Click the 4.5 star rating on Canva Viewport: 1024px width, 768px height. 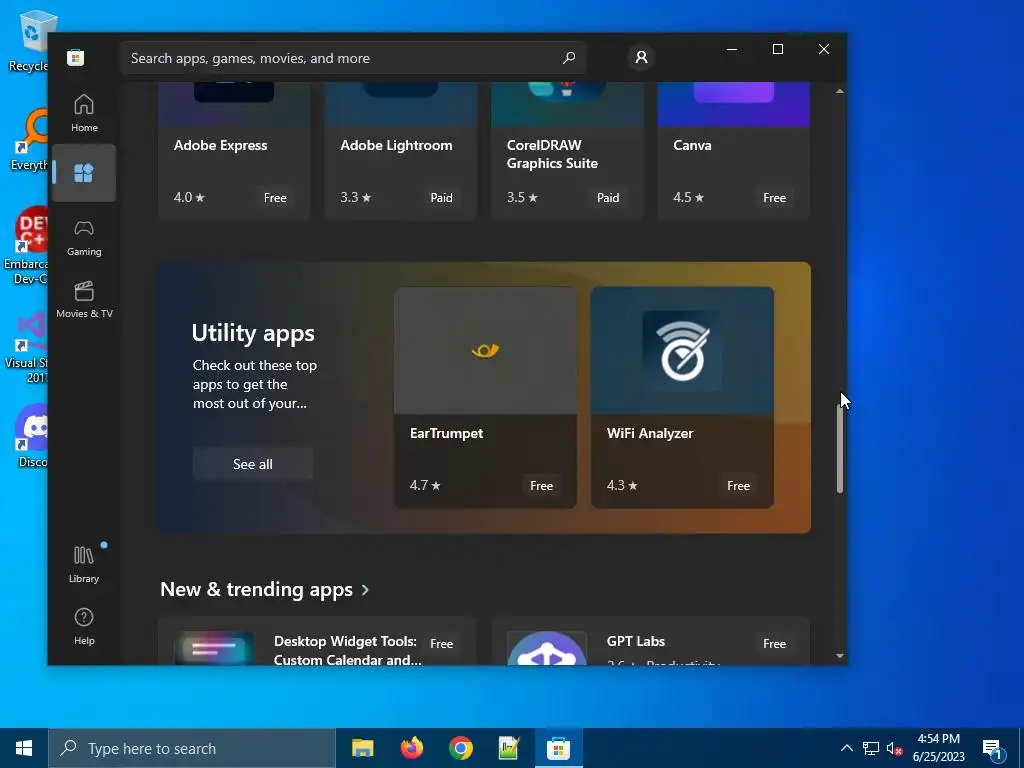point(688,197)
